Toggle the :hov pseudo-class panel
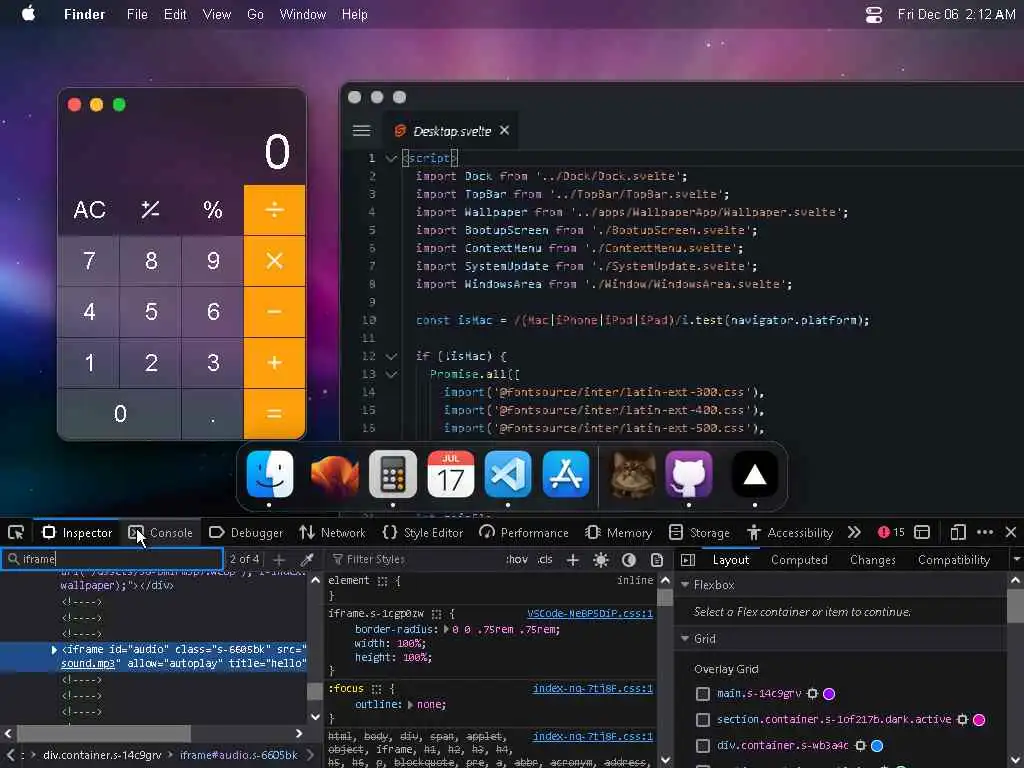This screenshot has height=768, width=1024. pos(517,560)
